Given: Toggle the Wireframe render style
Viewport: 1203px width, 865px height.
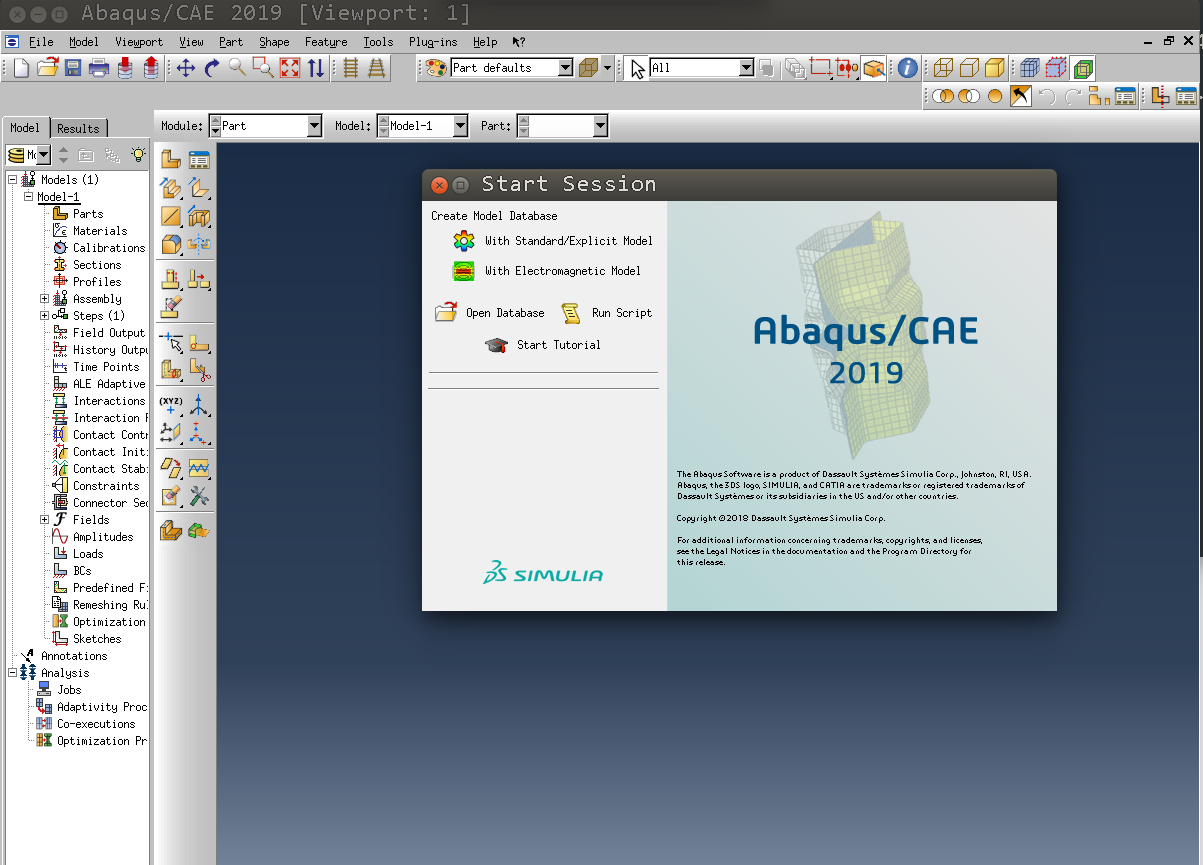Looking at the screenshot, I should click(942, 68).
